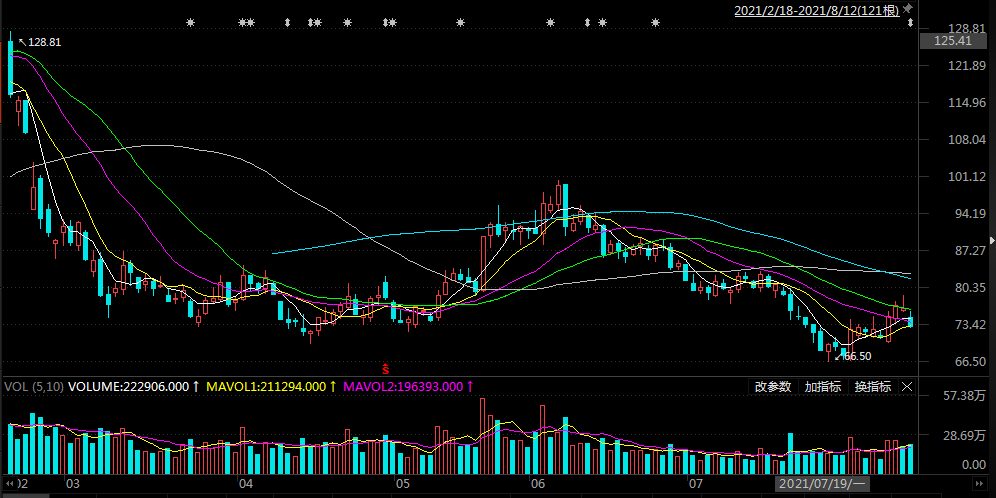Jump to month 07 on the time axis
Screen dimensions: 996x498
pos(696,484)
